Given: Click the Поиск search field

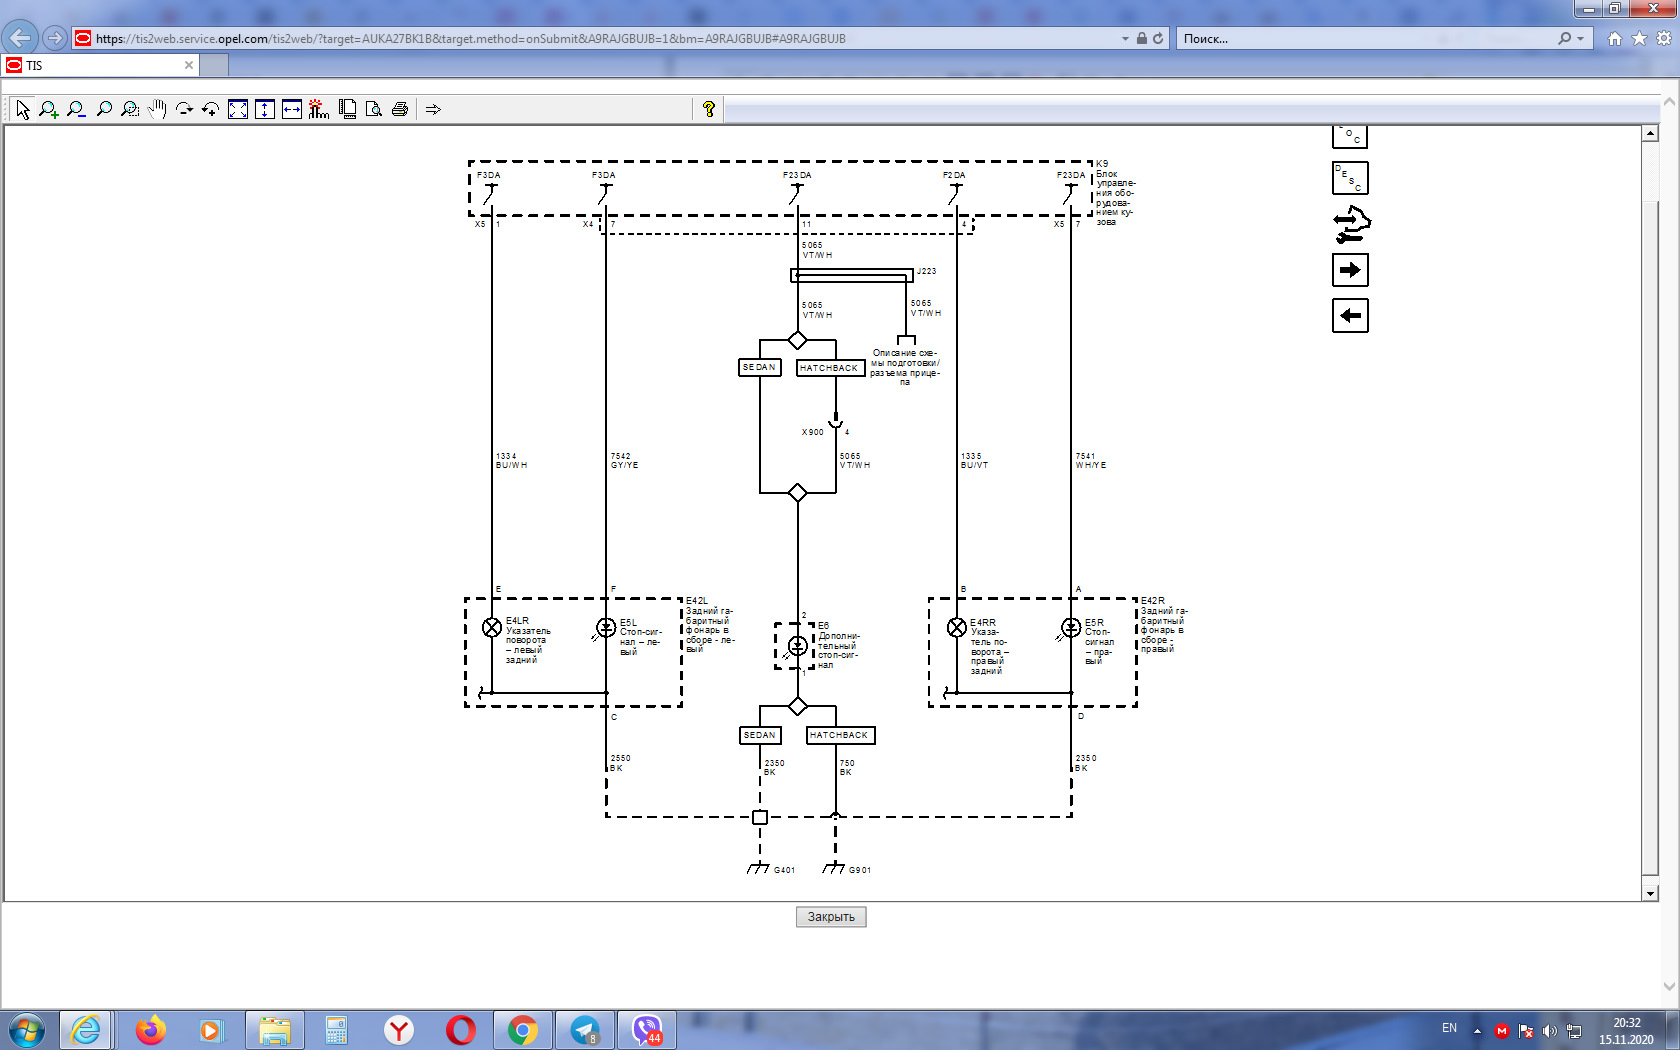Looking at the screenshot, I should click(x=1365, y=38).
